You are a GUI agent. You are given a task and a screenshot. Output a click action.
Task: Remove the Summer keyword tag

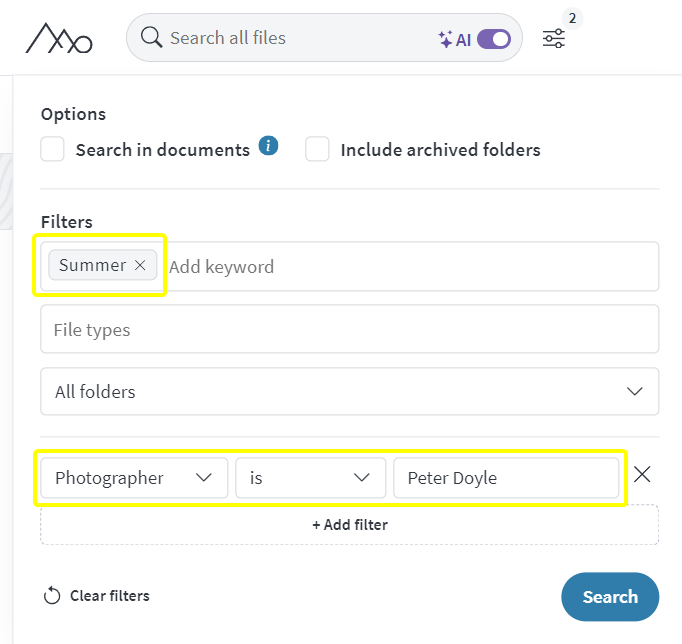[x=140, y=265]
